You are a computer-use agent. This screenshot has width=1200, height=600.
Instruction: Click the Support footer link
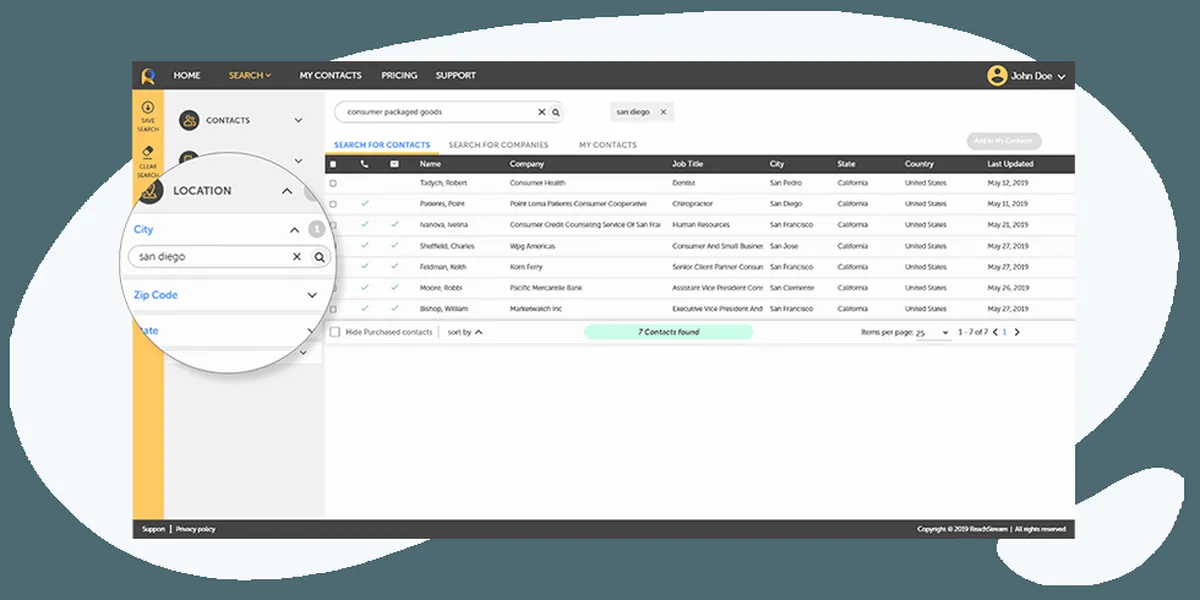[153, 529]
